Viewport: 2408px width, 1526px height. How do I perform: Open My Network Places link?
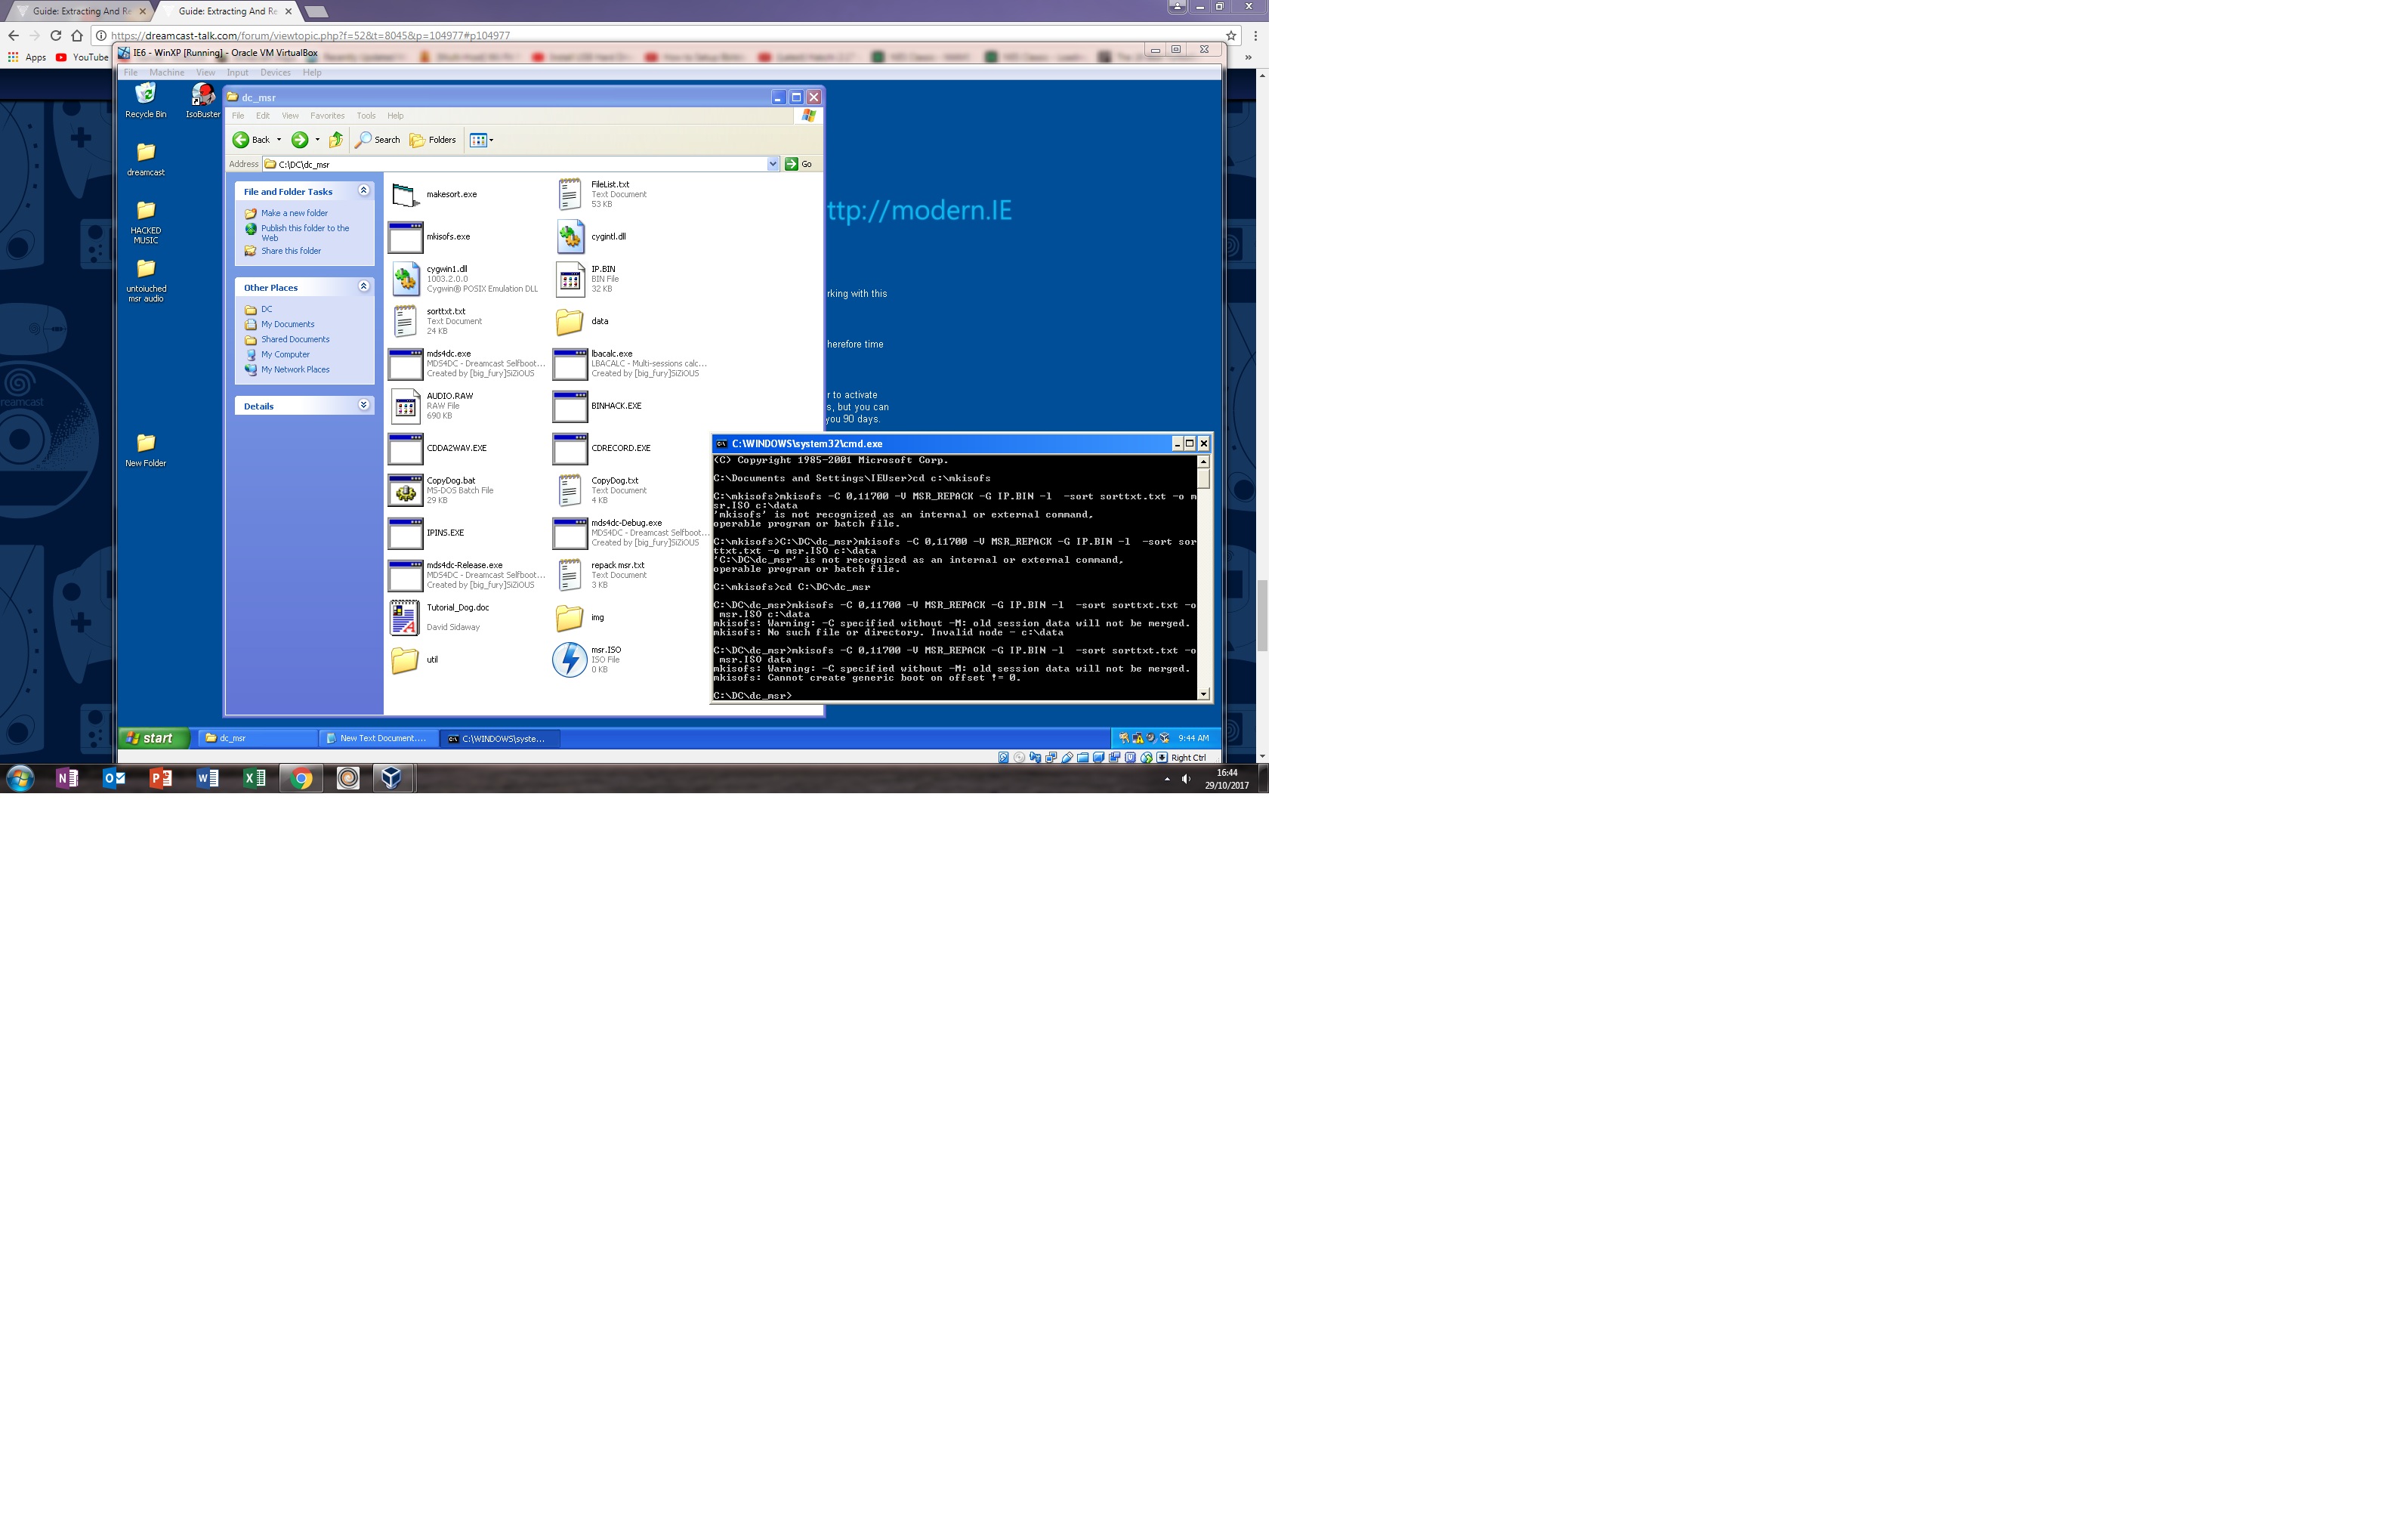(x=295, y=369)
